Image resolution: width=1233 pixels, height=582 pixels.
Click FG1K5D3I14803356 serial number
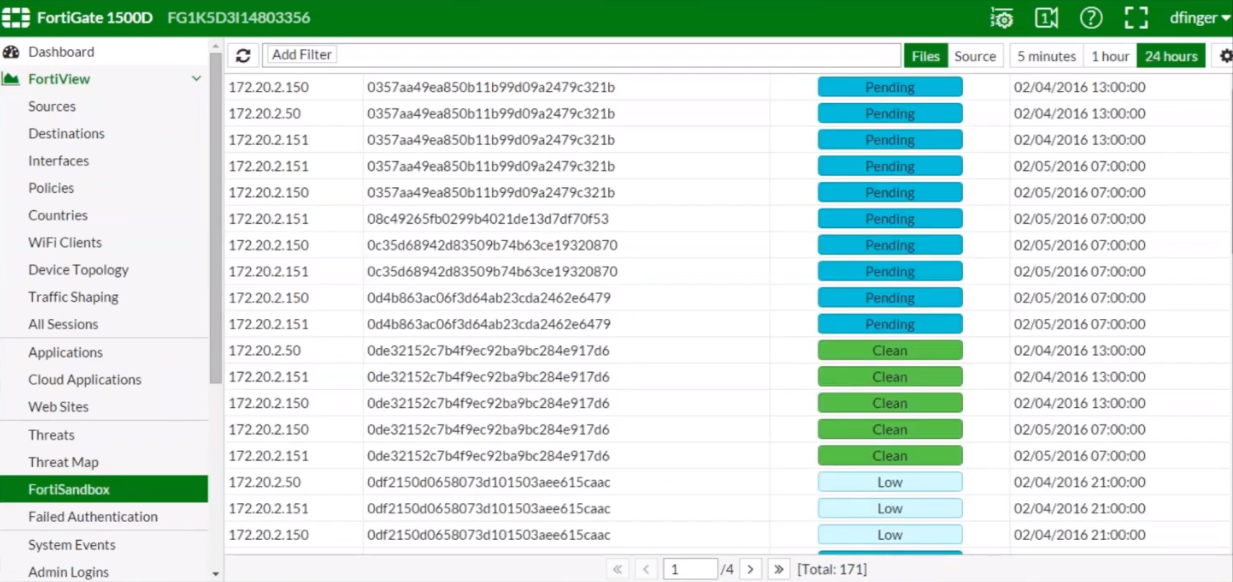point(239,18)
